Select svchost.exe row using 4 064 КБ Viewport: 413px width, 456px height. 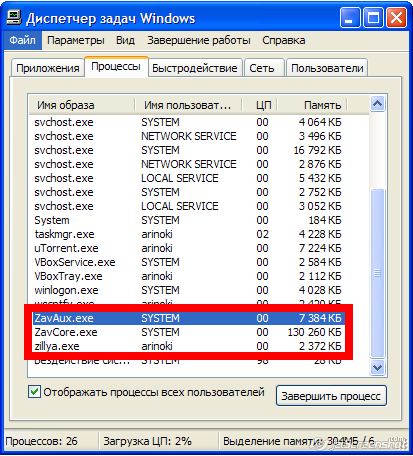[188, 122]
